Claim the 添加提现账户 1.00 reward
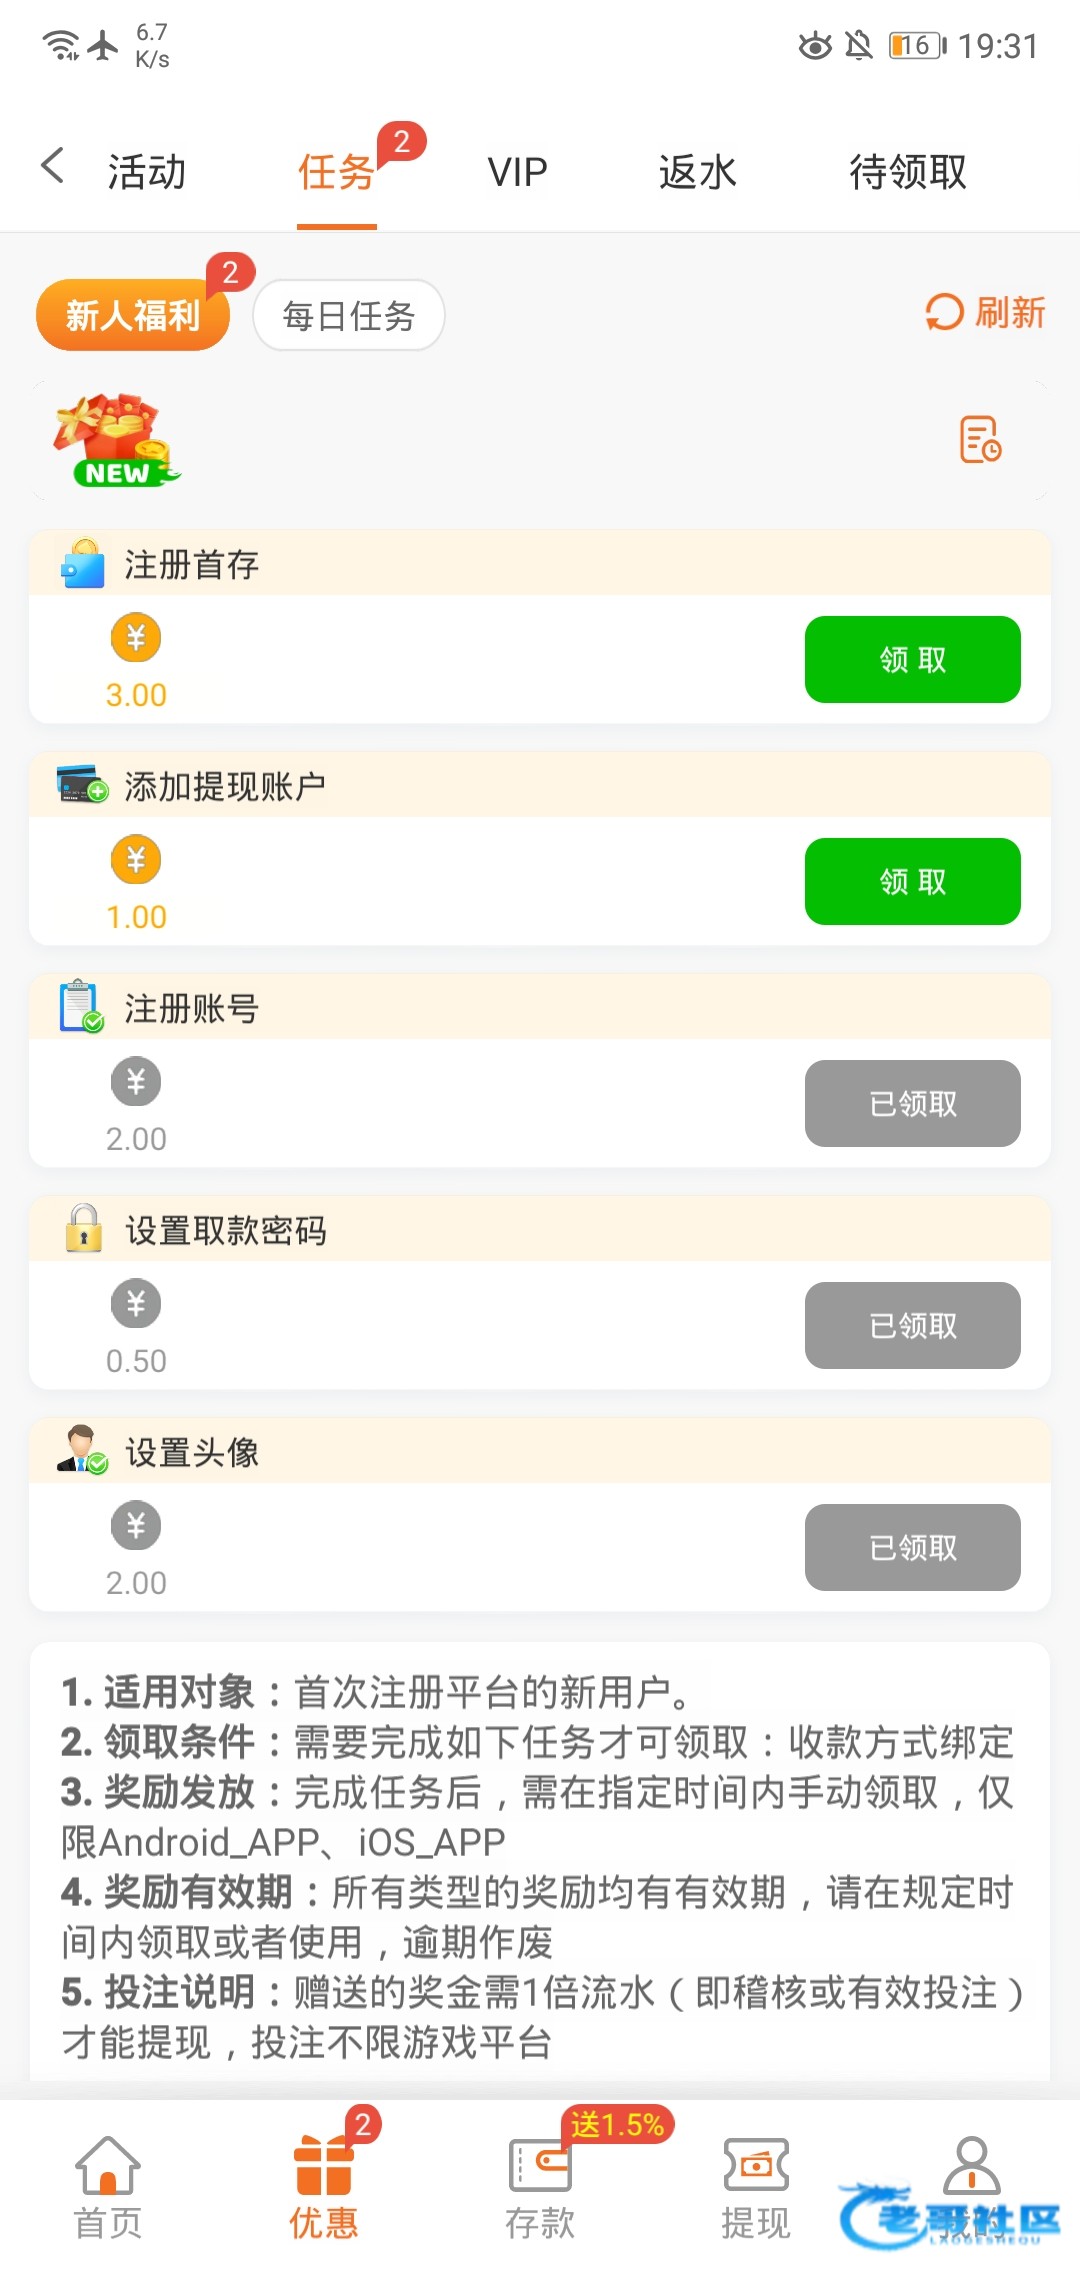Screen dimensions: 1080x2280 pyautogui.click(x=912, y=882)
